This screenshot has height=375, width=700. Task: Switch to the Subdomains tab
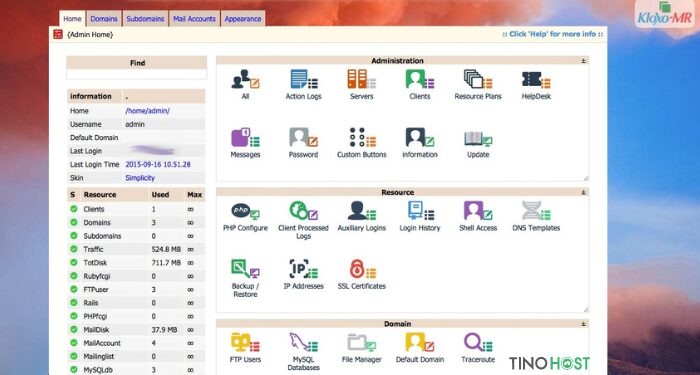145,19
